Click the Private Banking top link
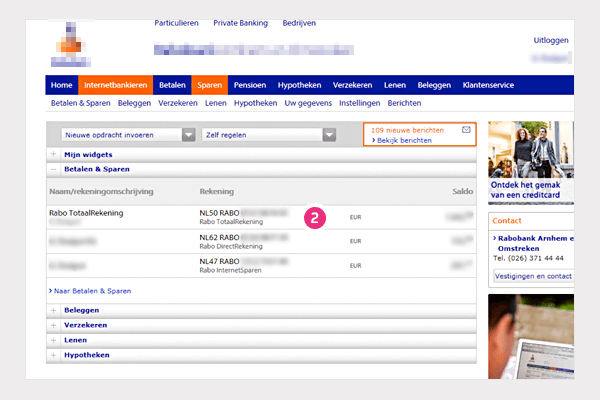This screenshot has height=400, width=600. click(240, 23)
